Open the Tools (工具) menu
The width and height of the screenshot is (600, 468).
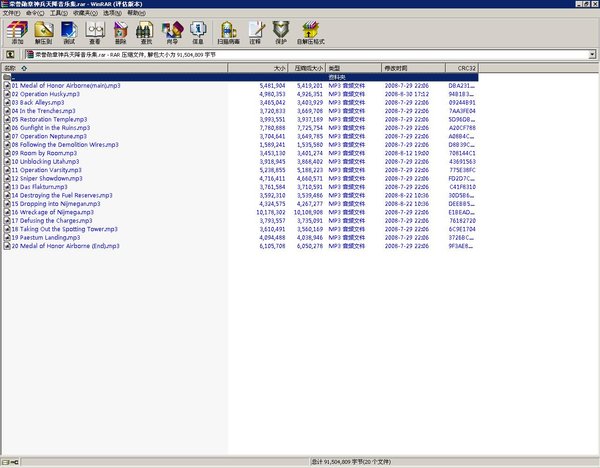(59, 13)
